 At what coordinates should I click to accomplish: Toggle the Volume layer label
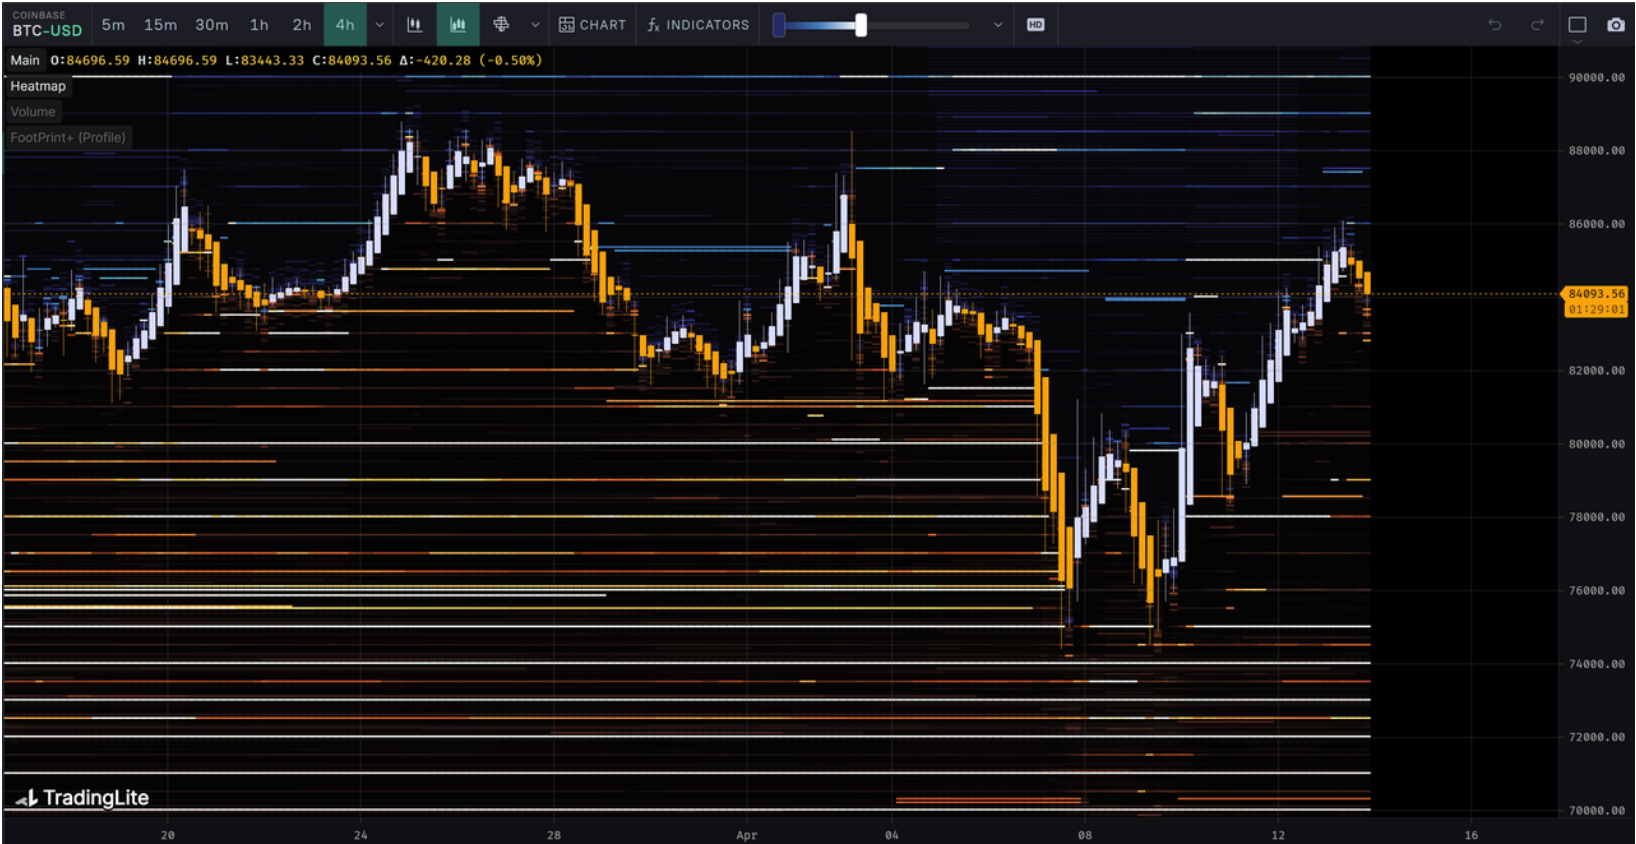click(x=33, y=112)
